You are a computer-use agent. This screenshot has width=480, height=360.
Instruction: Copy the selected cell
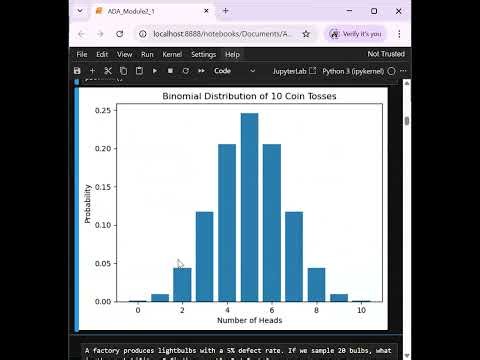(123, 71)
